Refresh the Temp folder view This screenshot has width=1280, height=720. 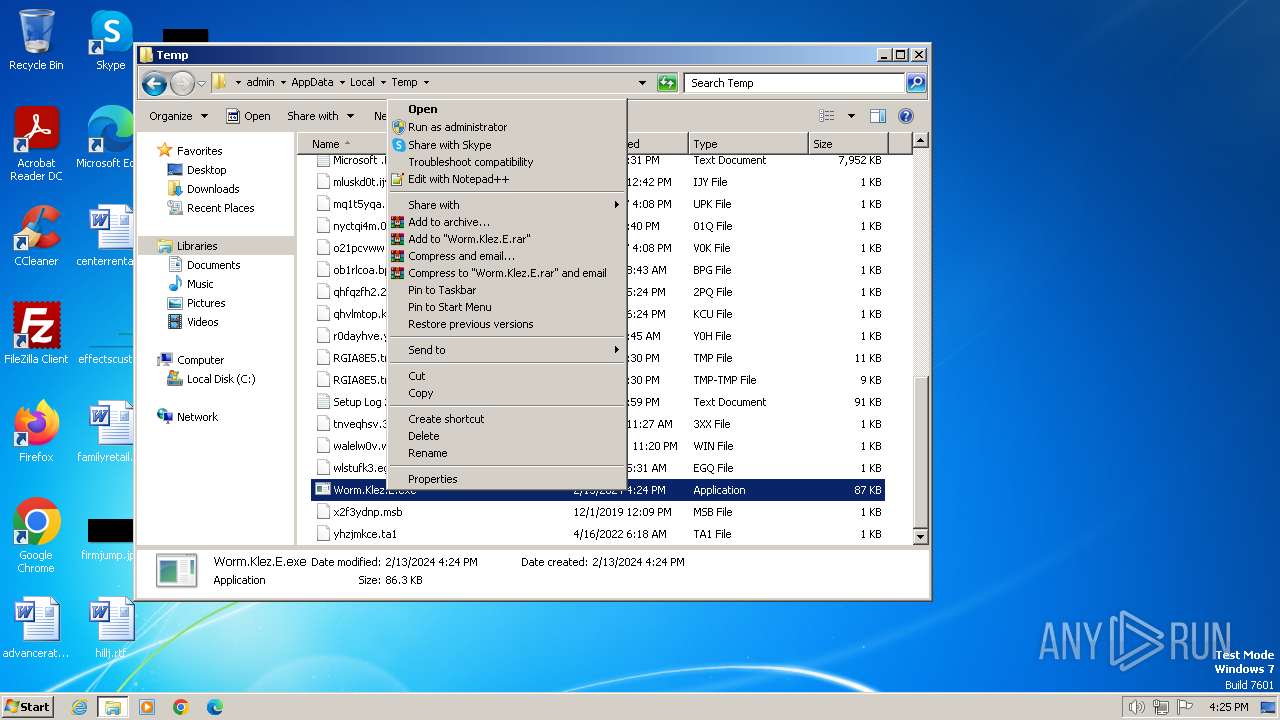[667, 83]
